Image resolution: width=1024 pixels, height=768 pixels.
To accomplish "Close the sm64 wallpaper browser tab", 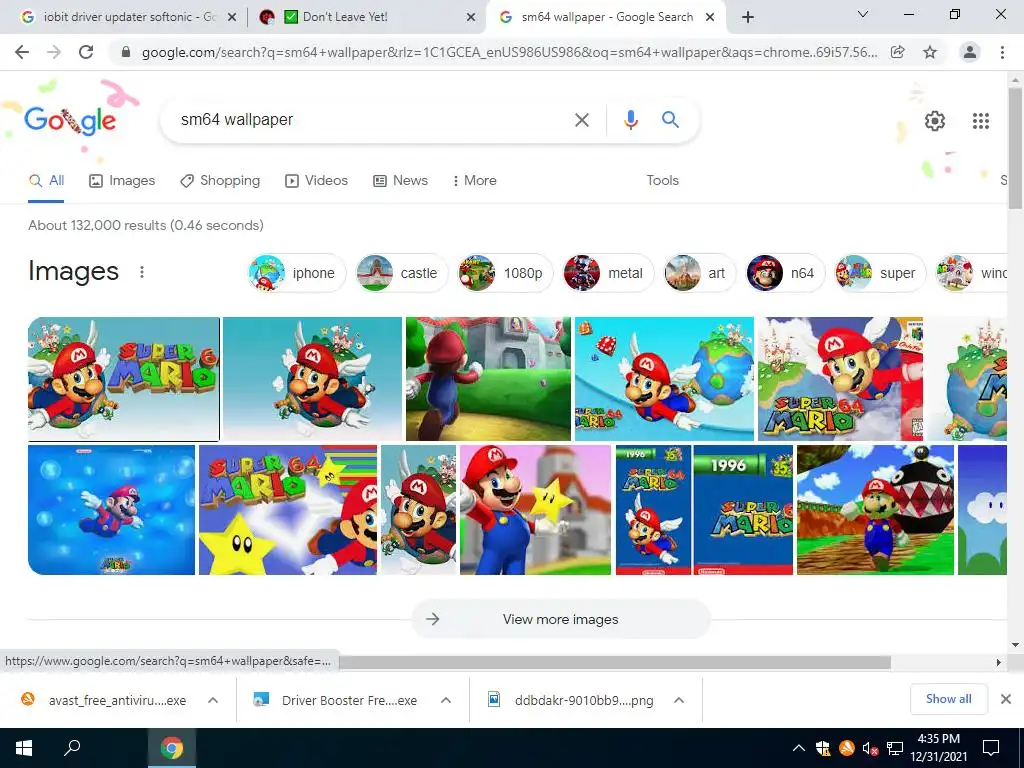I will 710,17.
